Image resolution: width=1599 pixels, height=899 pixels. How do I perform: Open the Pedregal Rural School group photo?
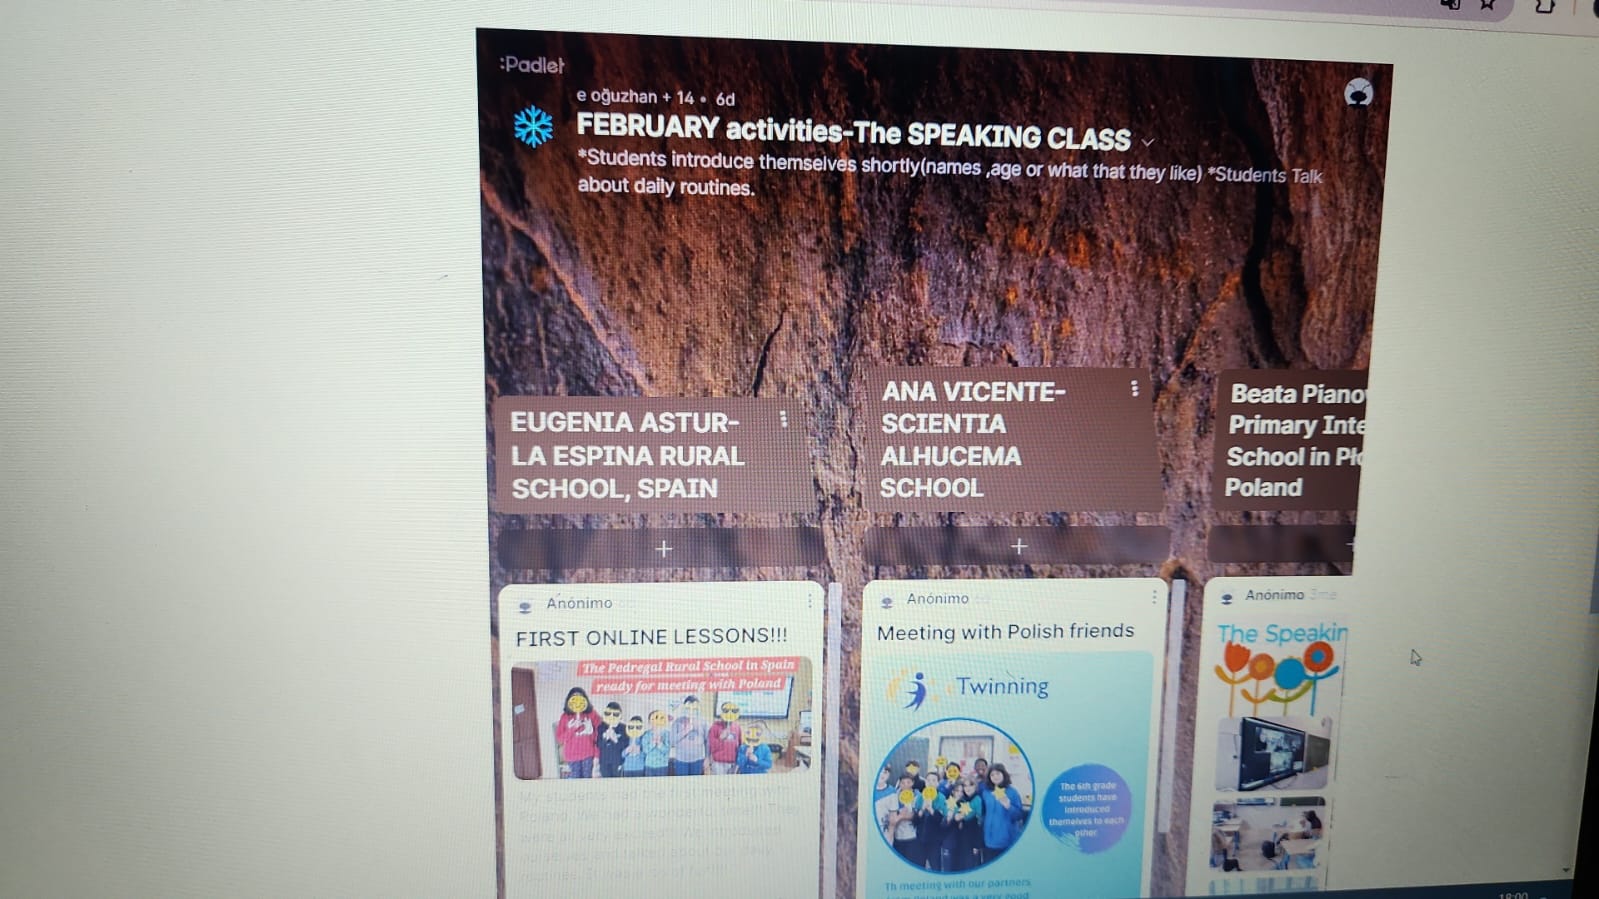pyautogui.click(x=660, y=718)
